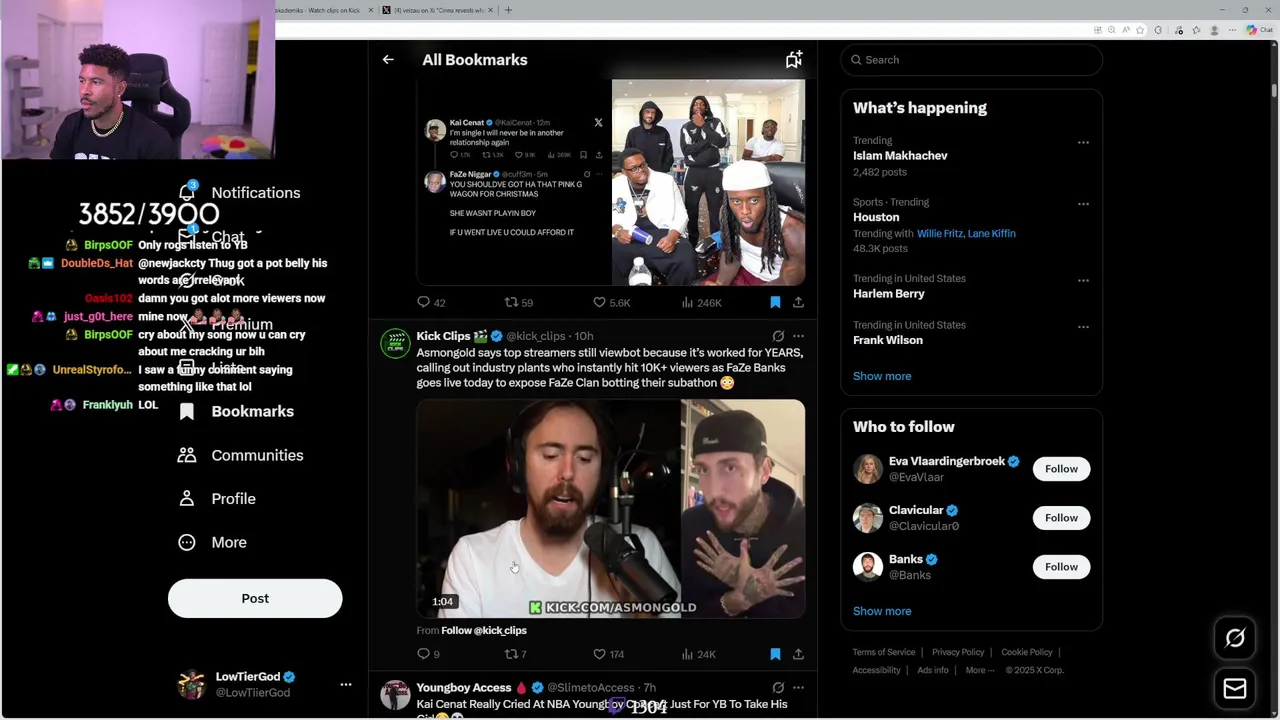Open Grok icon on Youngboy Access post
This screenshot has height=720, width=1280.
point(778,688)
